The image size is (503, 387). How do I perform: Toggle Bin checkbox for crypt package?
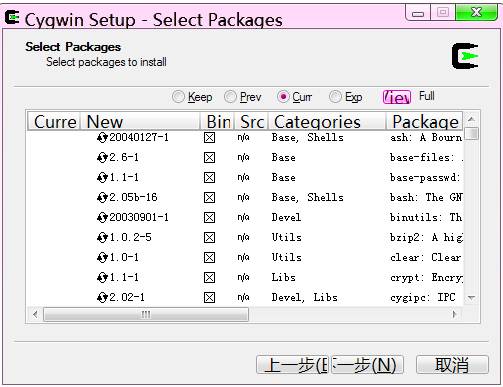(x=209, y=277)
